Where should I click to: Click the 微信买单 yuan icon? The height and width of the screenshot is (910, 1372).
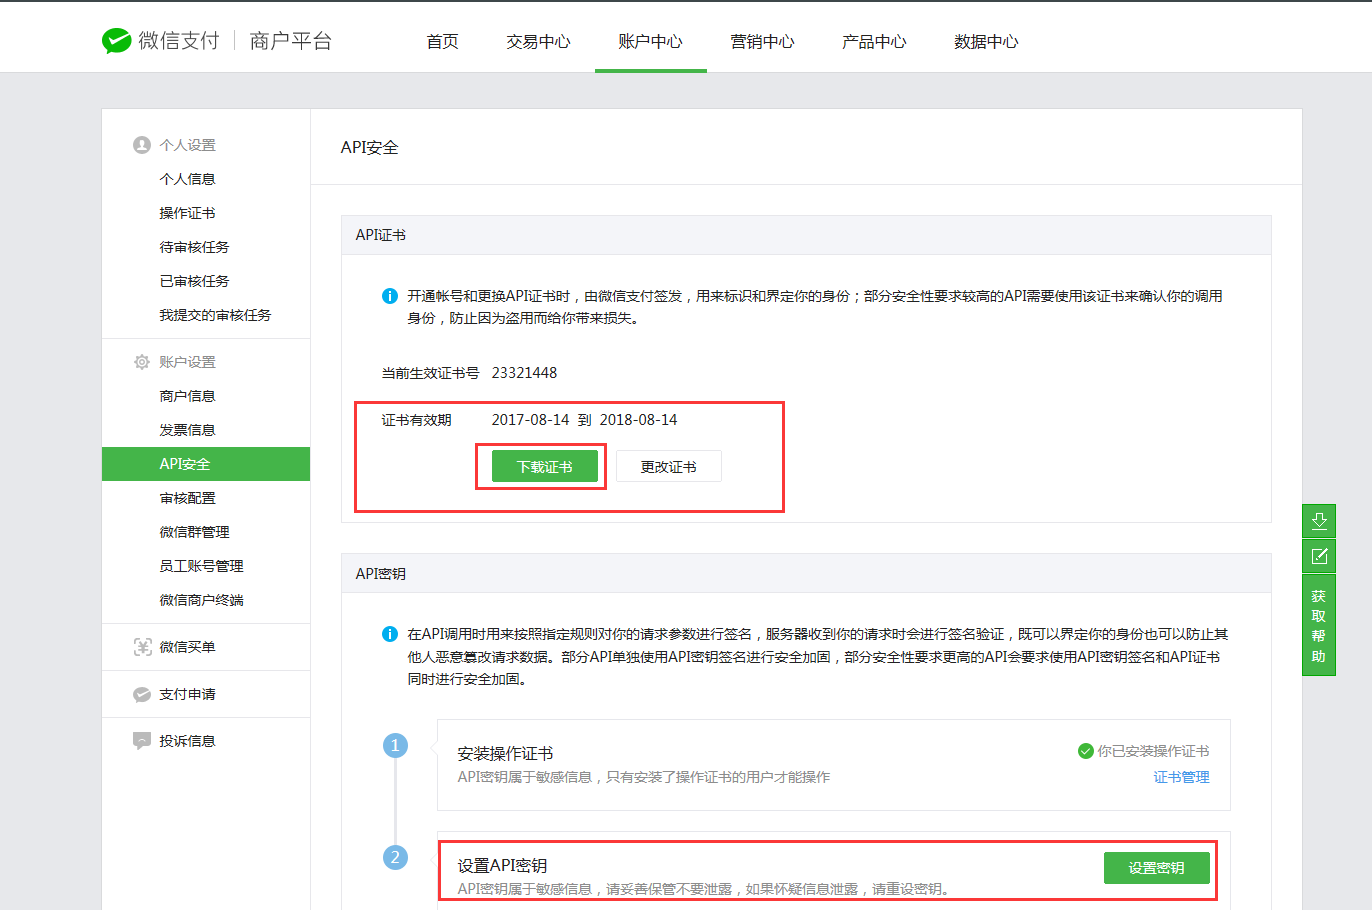coord(142,647)
